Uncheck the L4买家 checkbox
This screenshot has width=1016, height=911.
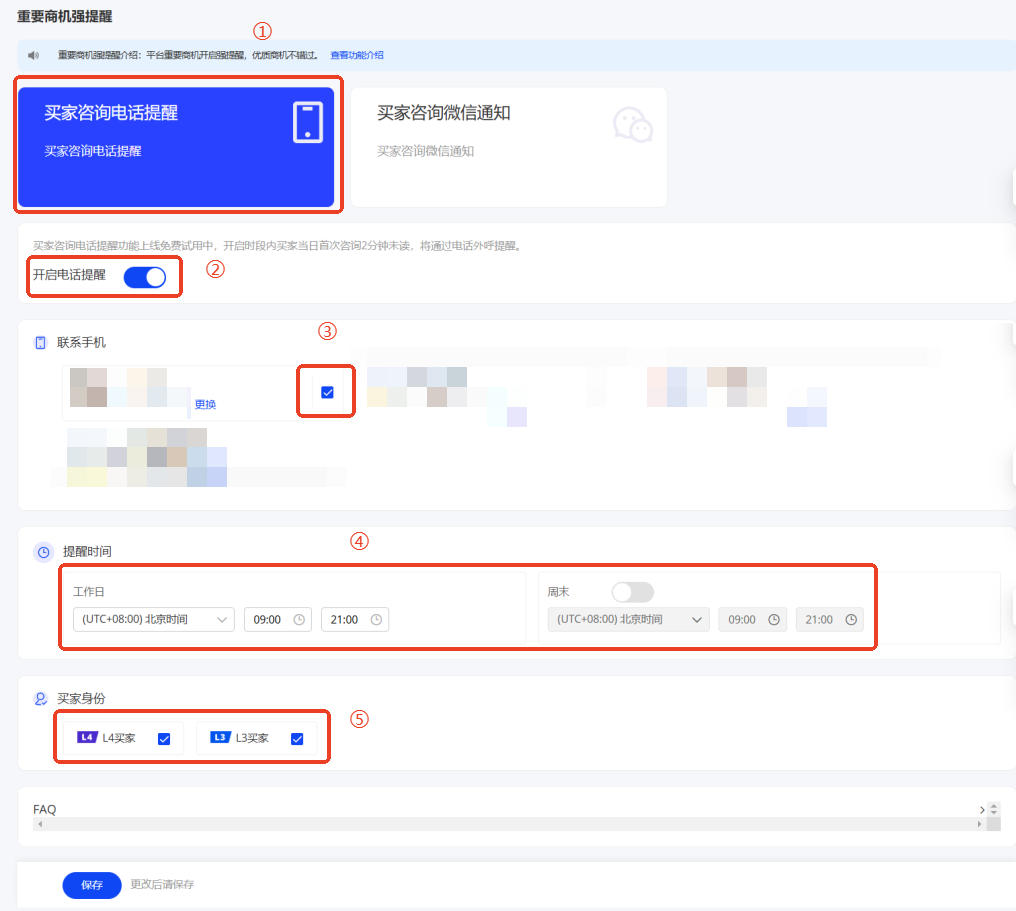pos(164,739)
